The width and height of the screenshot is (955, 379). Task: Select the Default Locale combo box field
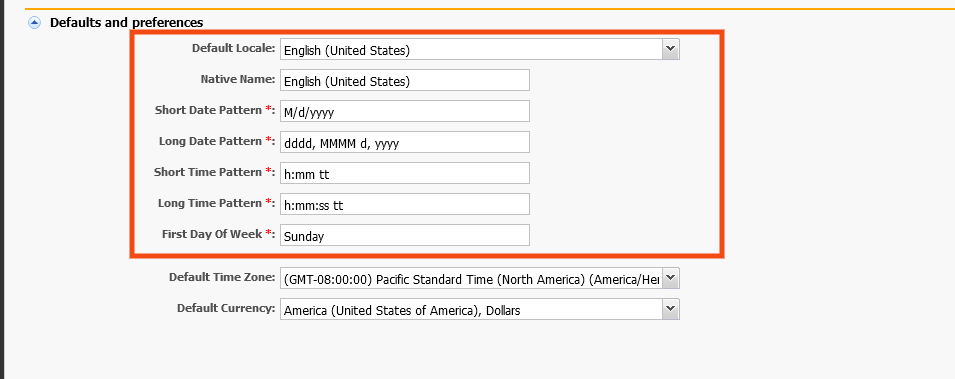tap(479, 49)
